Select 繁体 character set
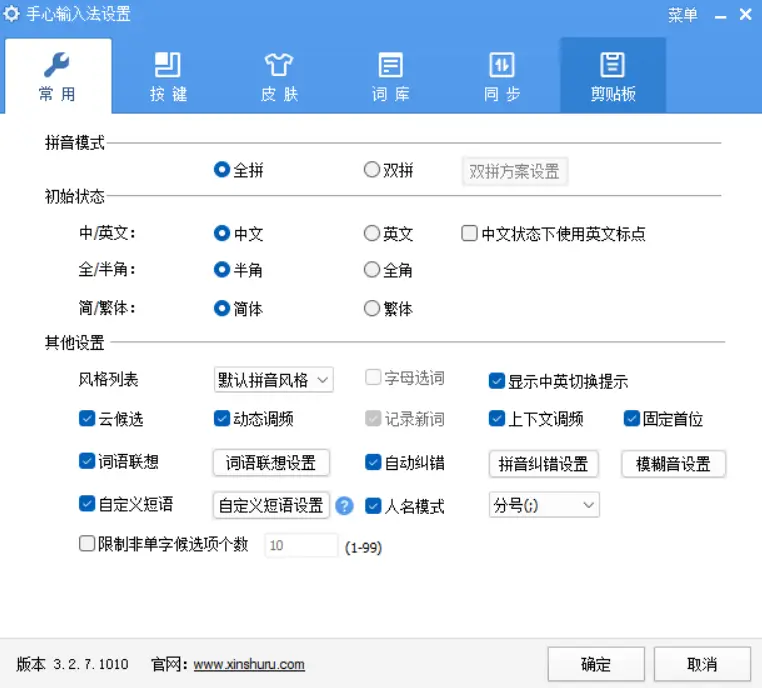 (388, 309)
